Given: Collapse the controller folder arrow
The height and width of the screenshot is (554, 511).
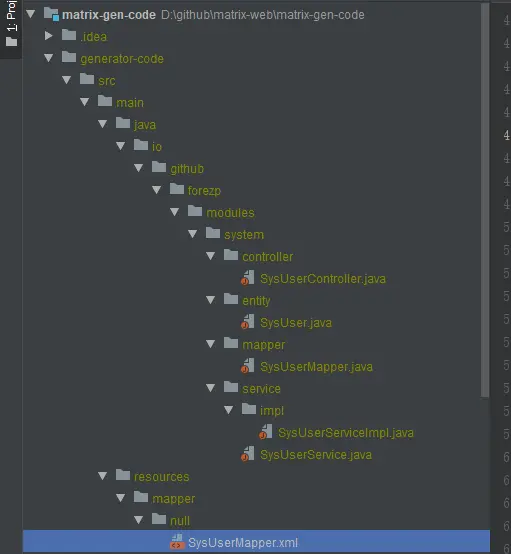Looking at the screenshot, I should (x=211, y=256).
